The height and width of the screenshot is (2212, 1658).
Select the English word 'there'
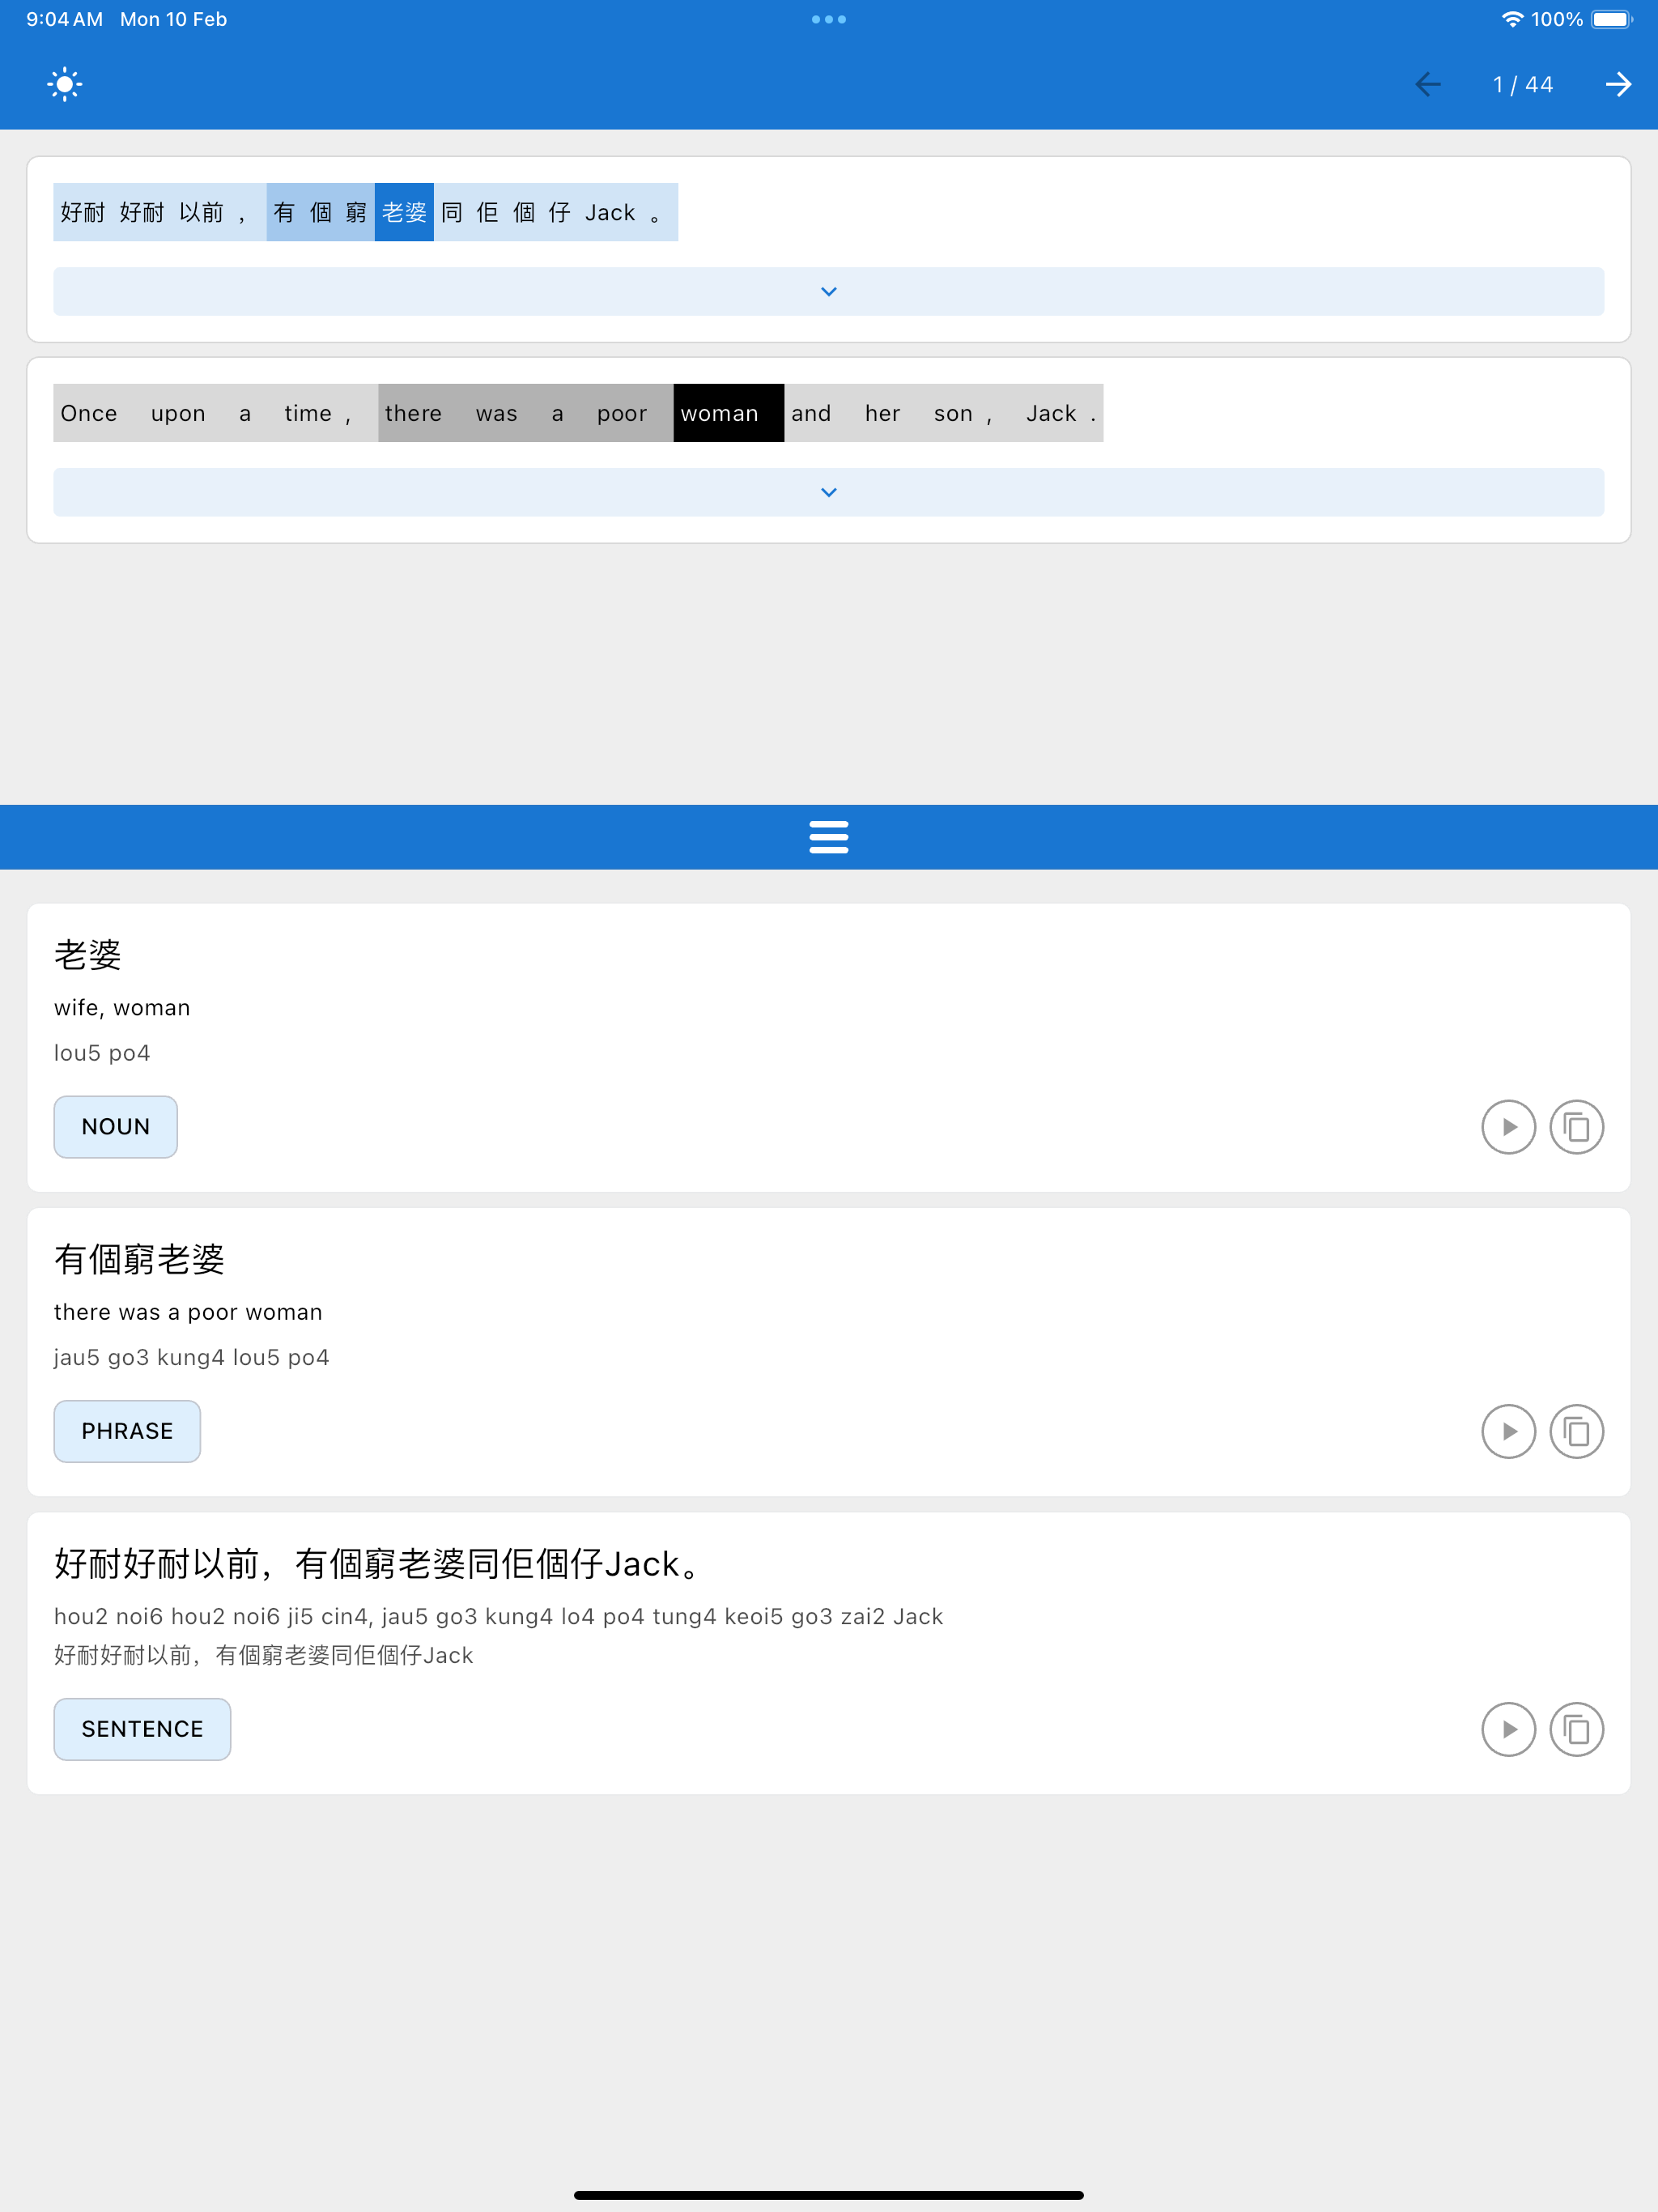click(413, 413)
